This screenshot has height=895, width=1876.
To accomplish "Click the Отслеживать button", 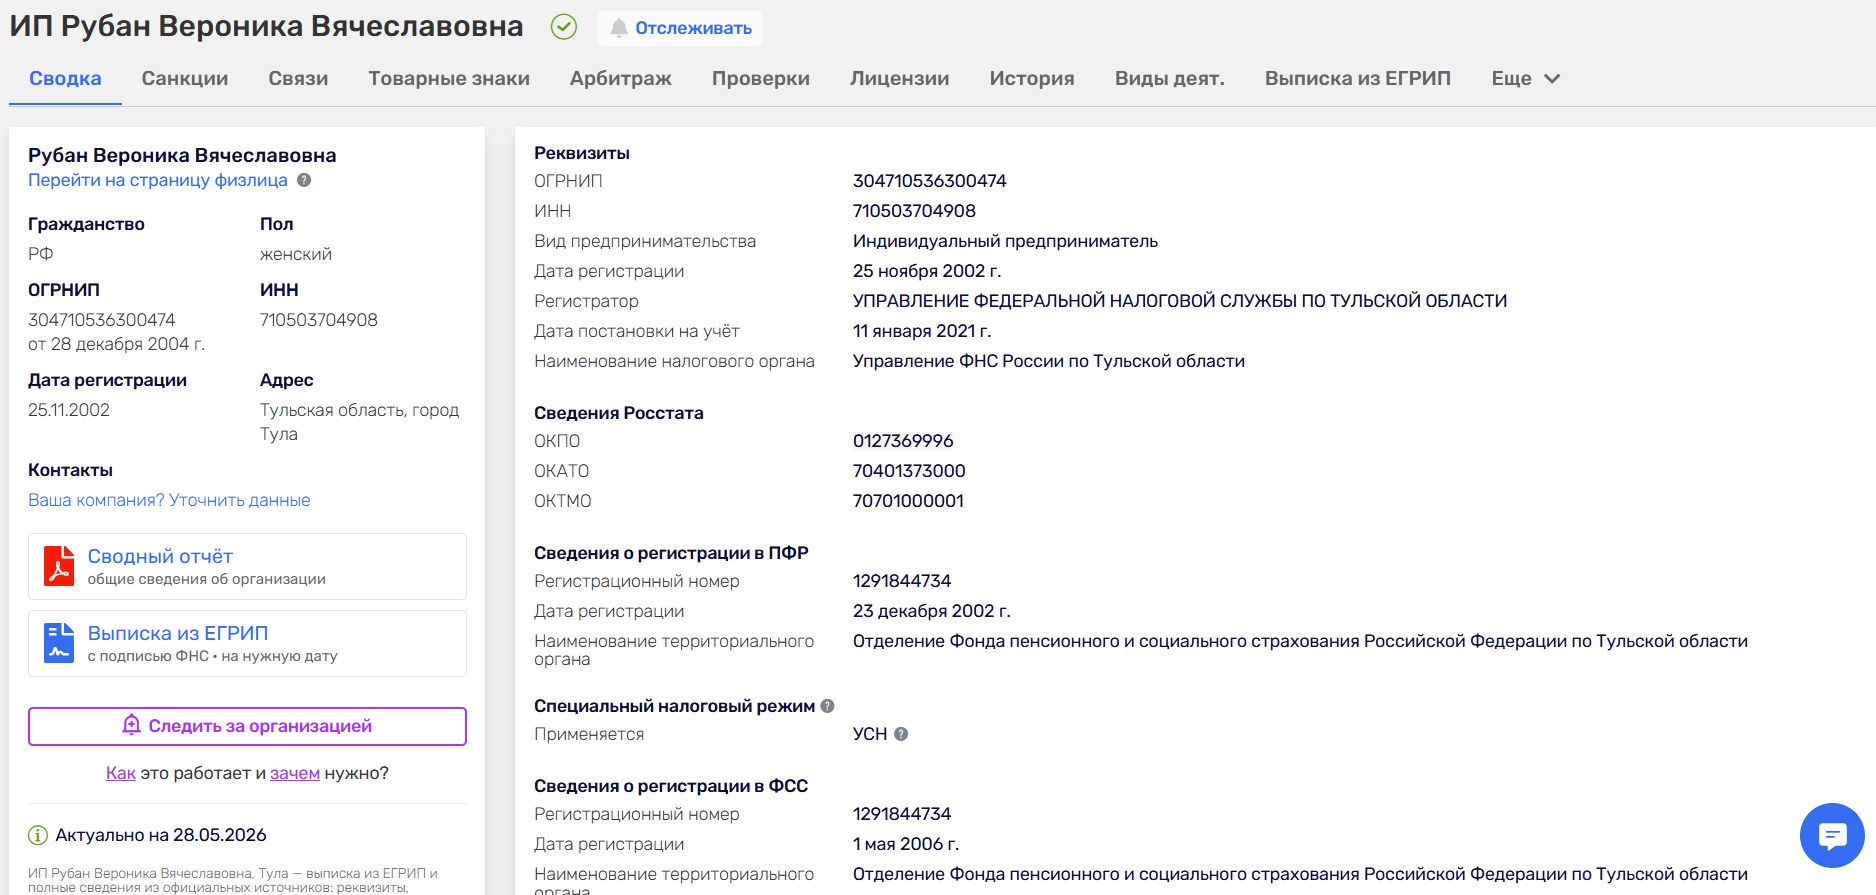I will tap(680, 28).
